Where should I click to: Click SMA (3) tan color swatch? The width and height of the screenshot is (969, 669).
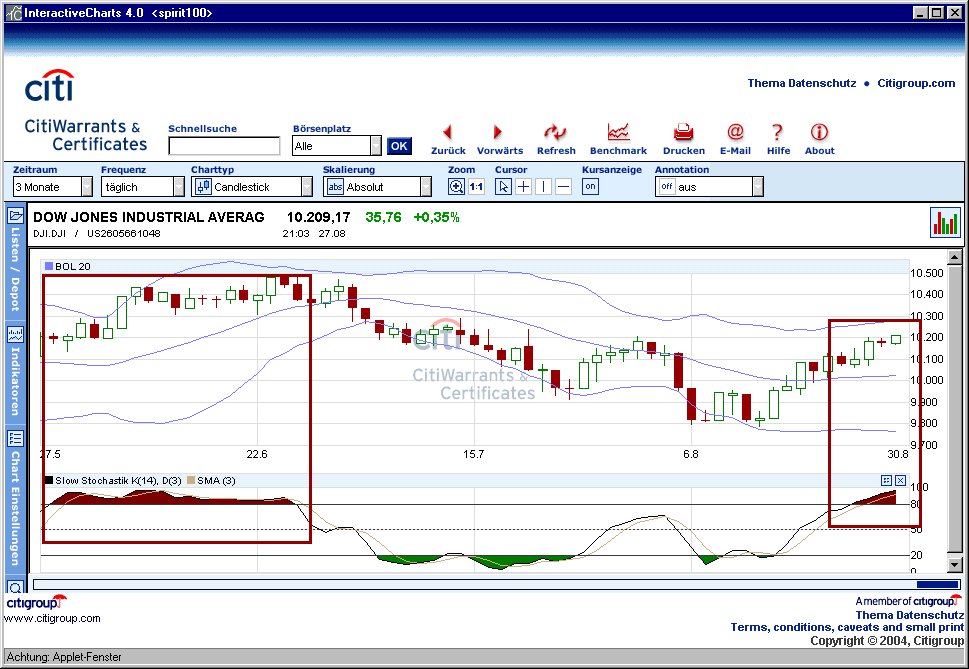[x=191, y=481]
